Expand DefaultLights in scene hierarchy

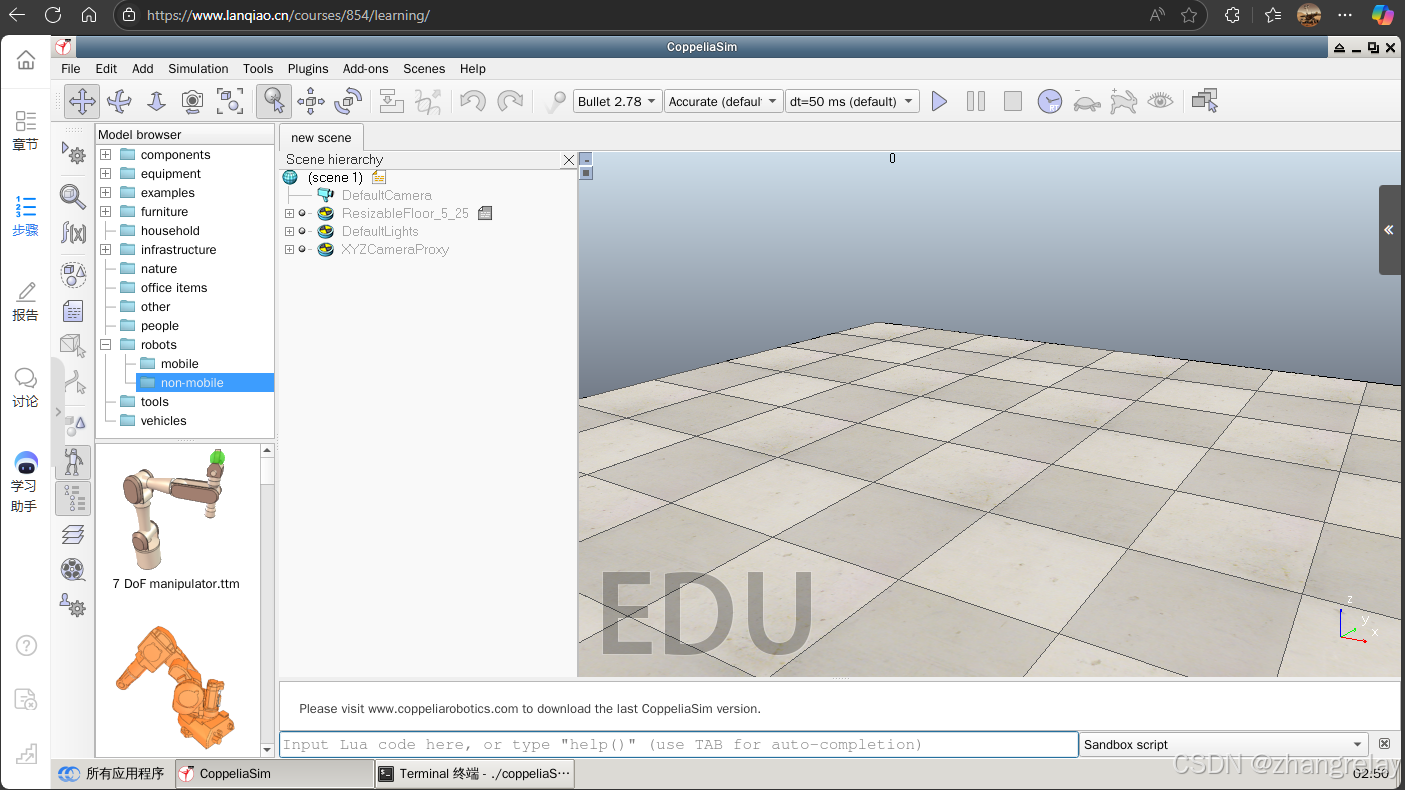pos(289,231)
